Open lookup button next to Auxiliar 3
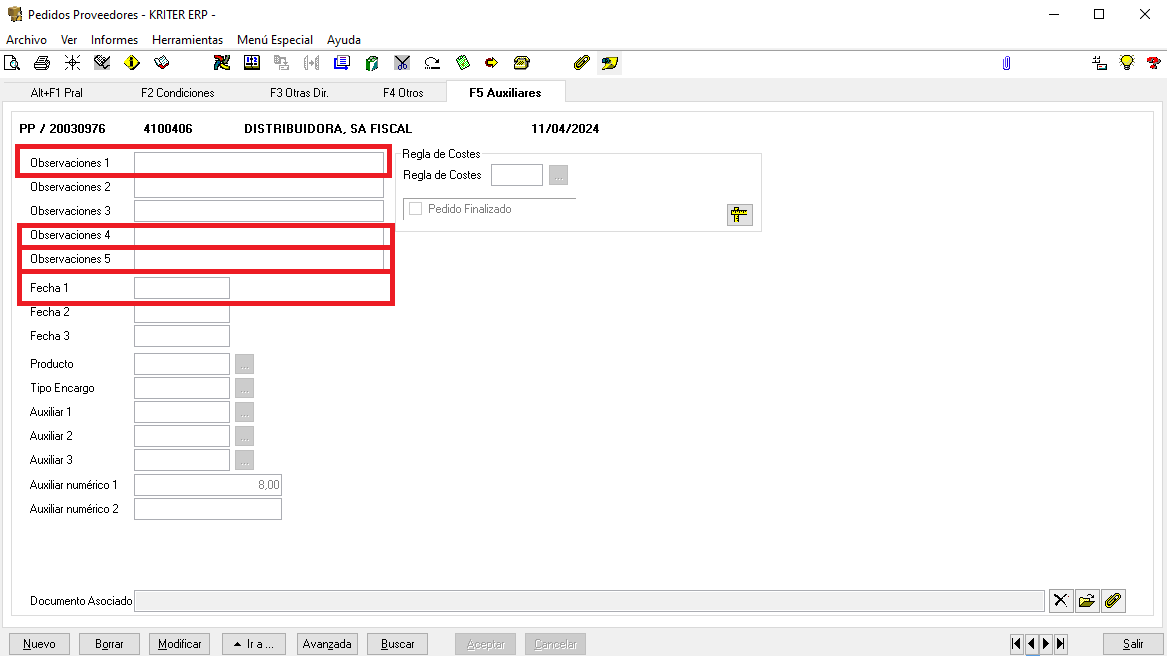 pos(244,460)
